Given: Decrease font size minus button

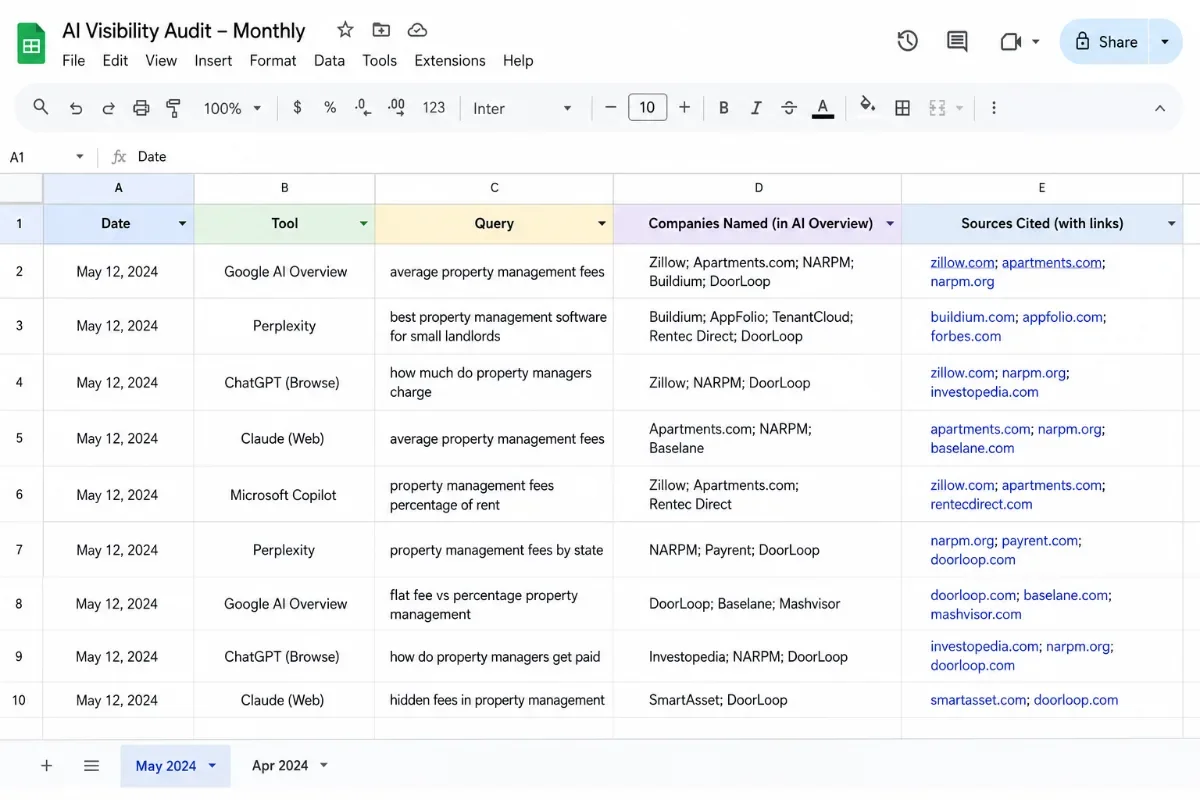Looking at the screenshot, I should [610, 108].
